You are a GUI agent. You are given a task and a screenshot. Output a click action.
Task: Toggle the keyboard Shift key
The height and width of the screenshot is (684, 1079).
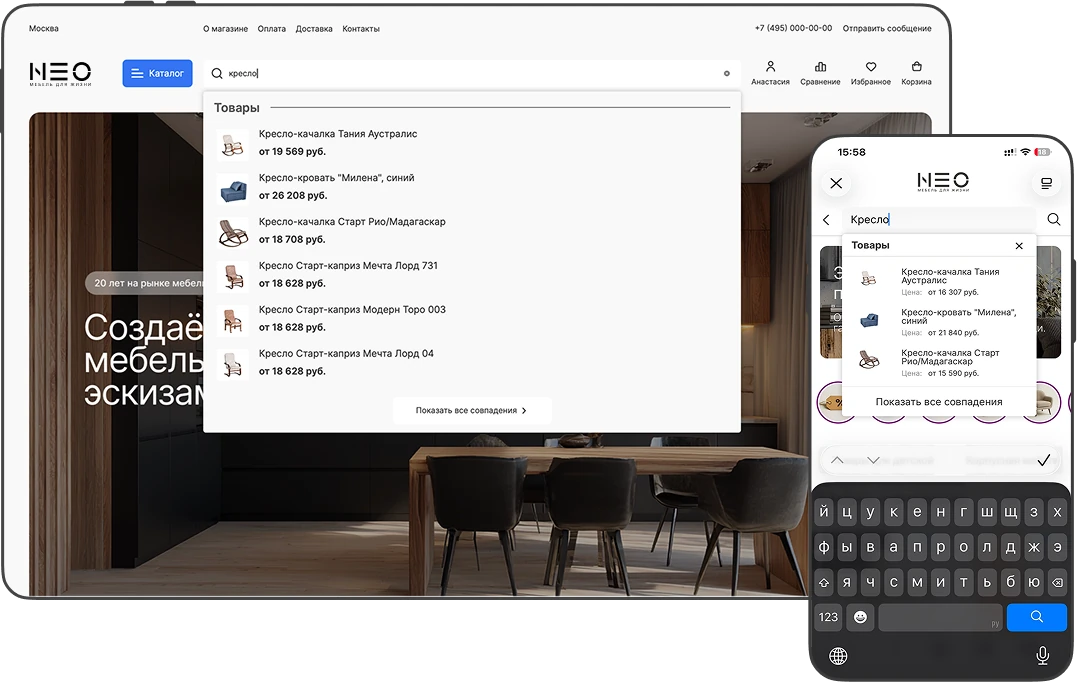[824, 583]
